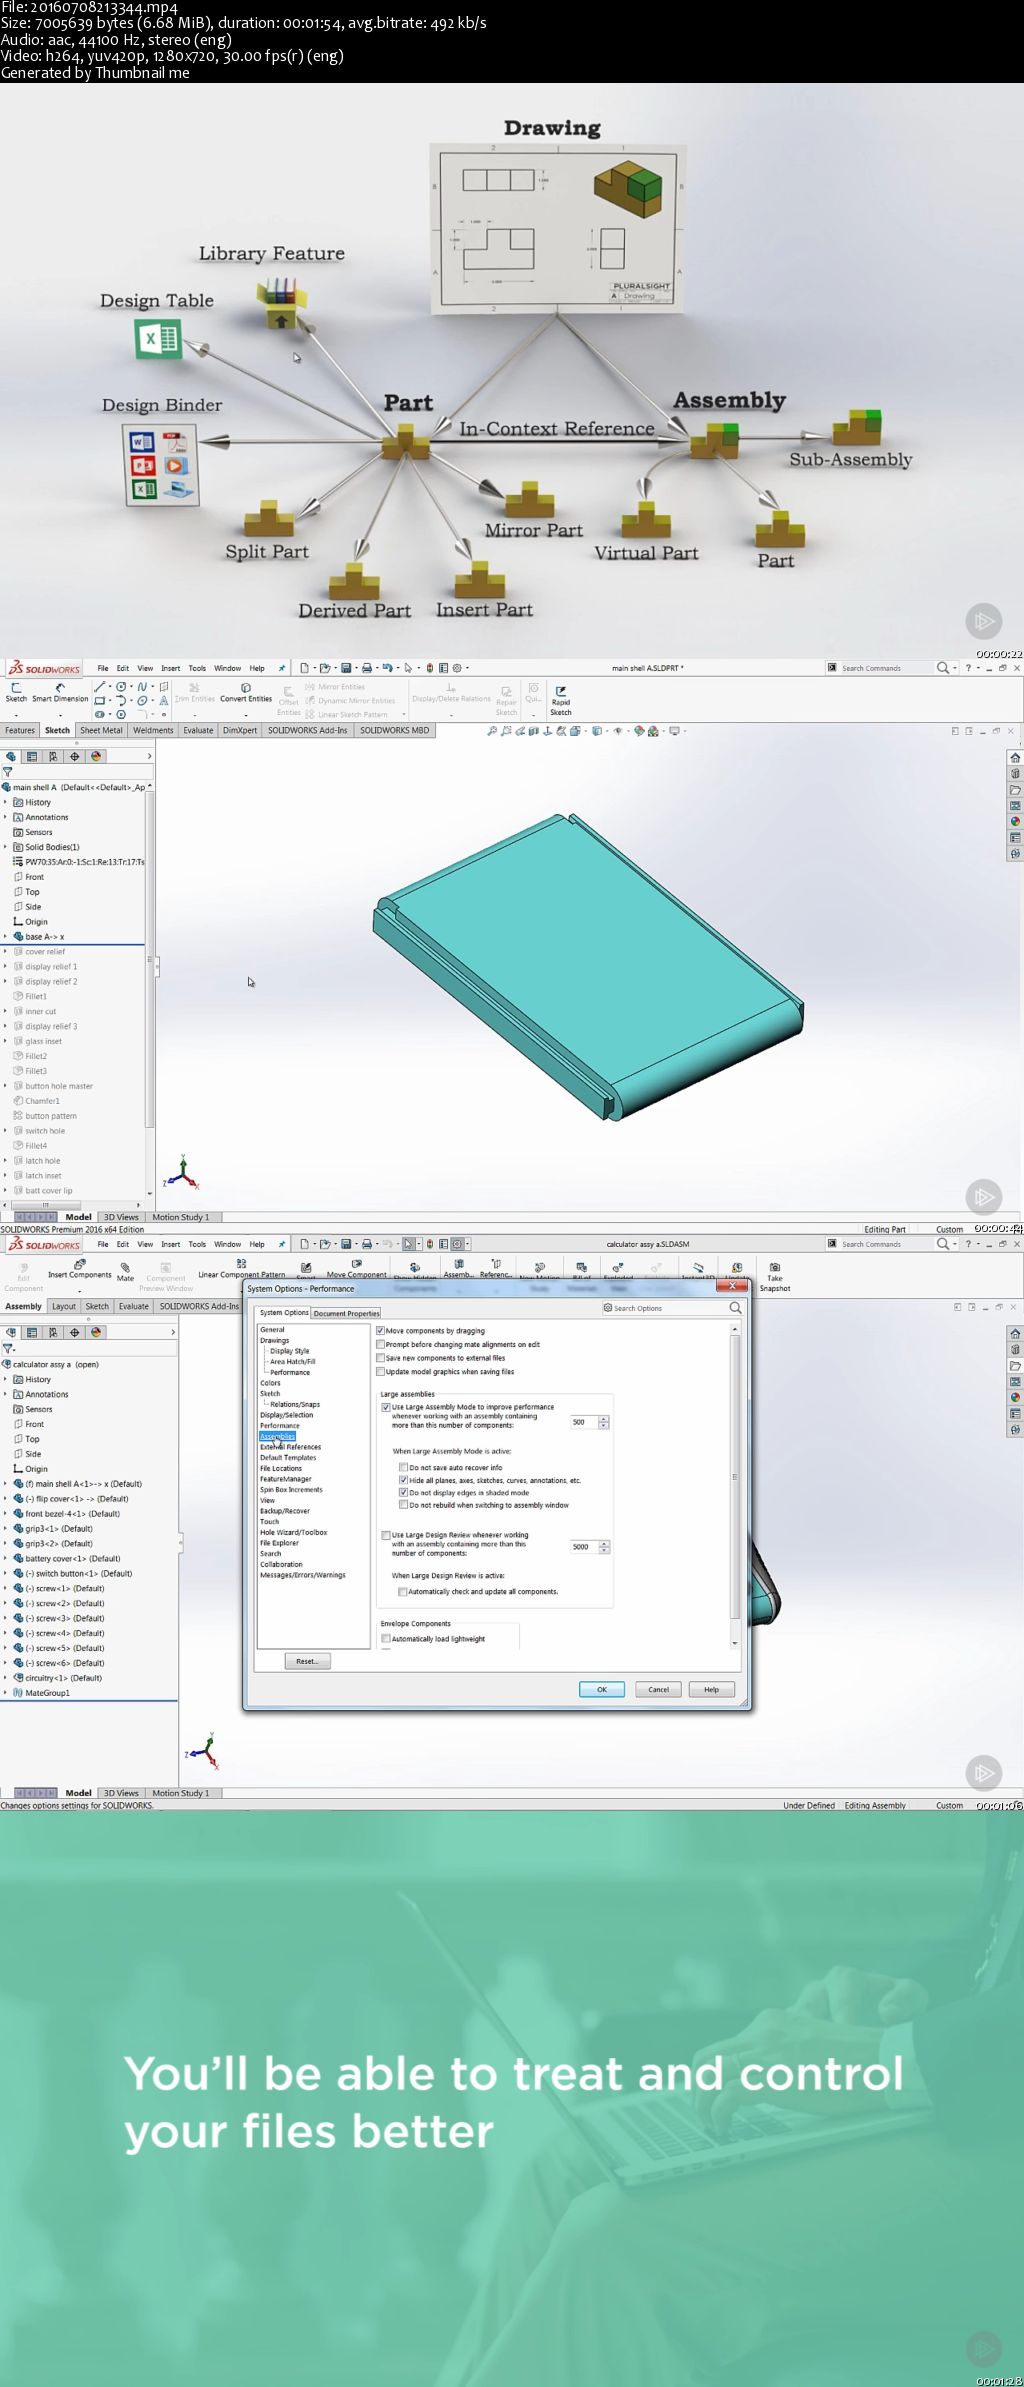Click the Help button in options dialog
Viewport: 1024px width, 2387px height.
coord(711,1689)
